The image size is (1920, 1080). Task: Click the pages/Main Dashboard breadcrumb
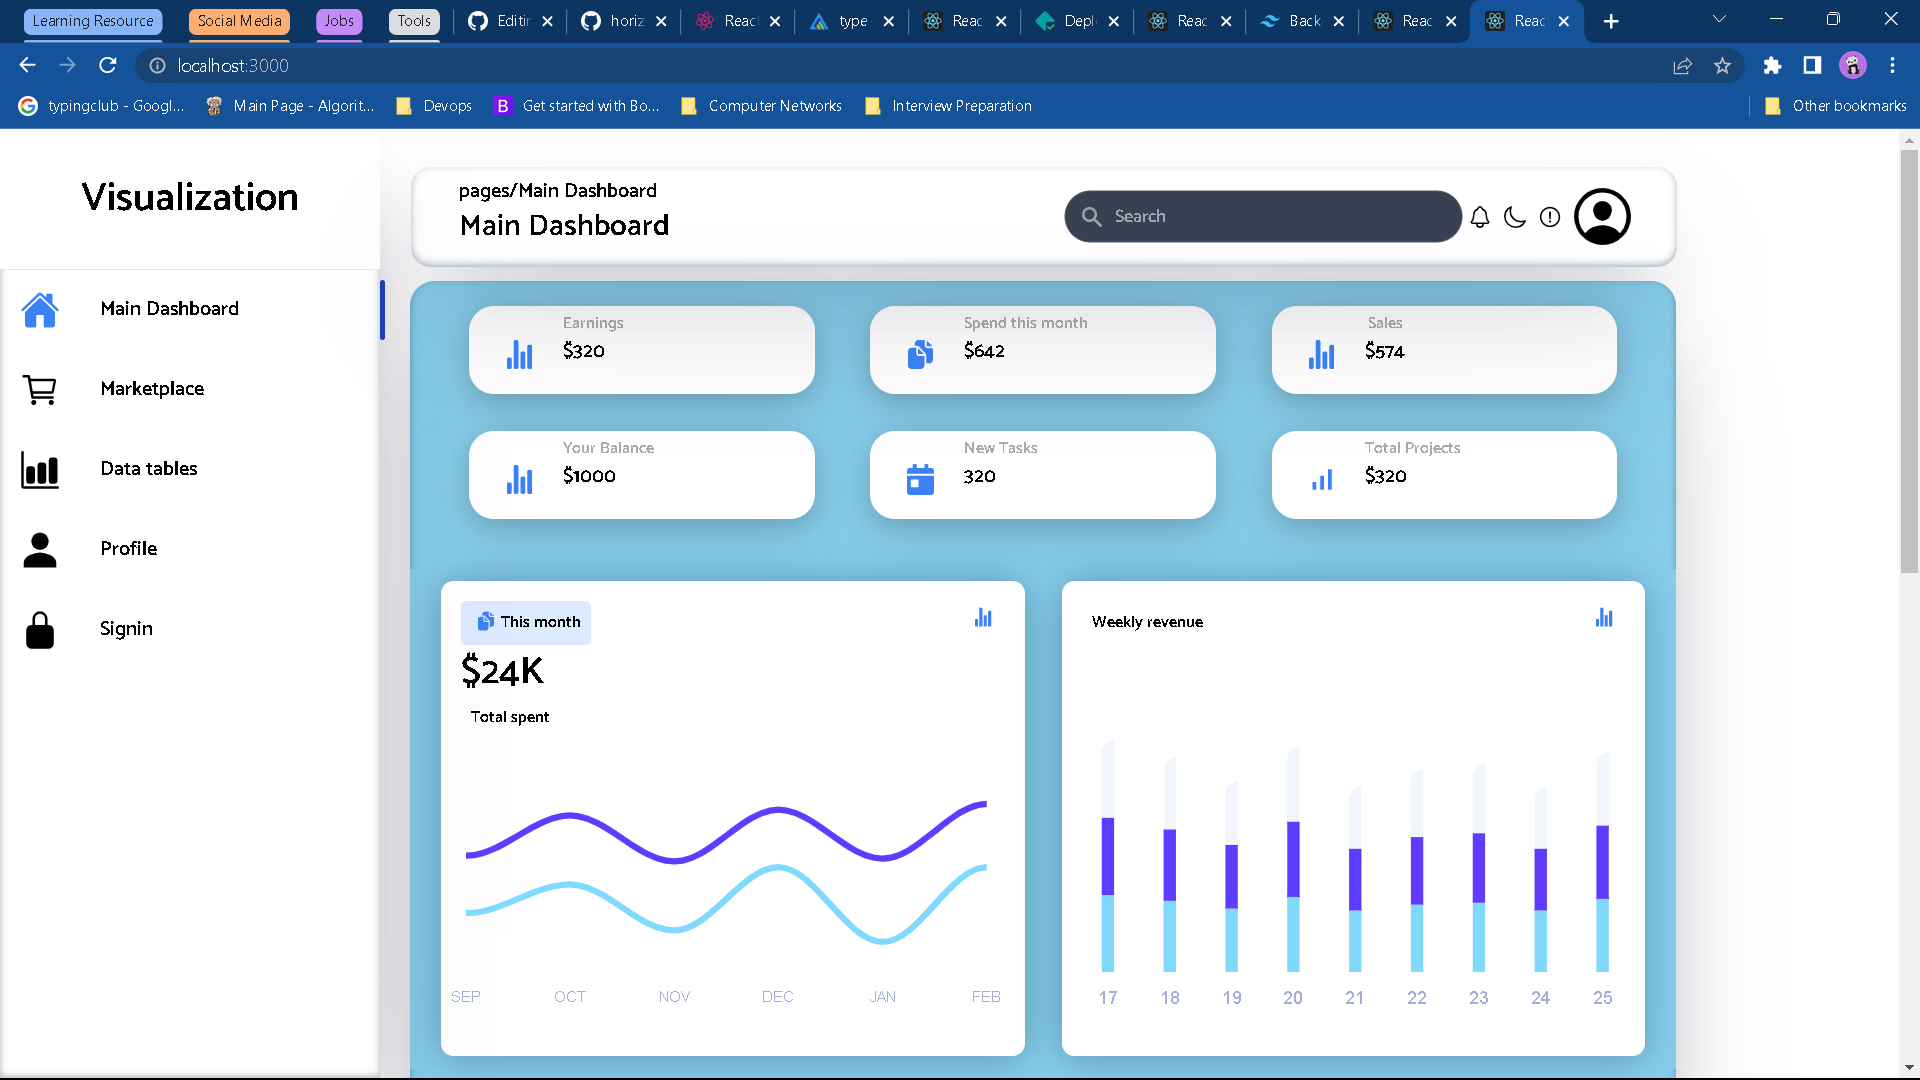coord(557,190)
